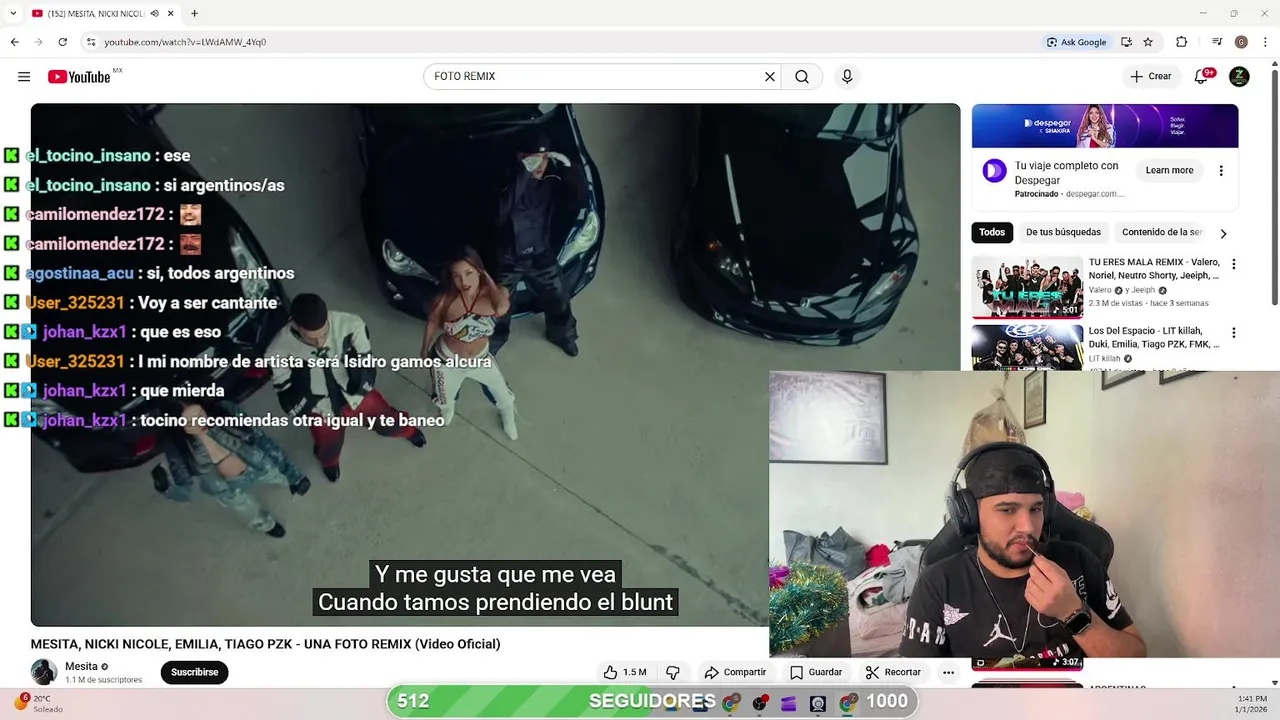Open the YouTube account avatar menu
This screenshot has width=1280, height=720.
(x=1239, y=77)
